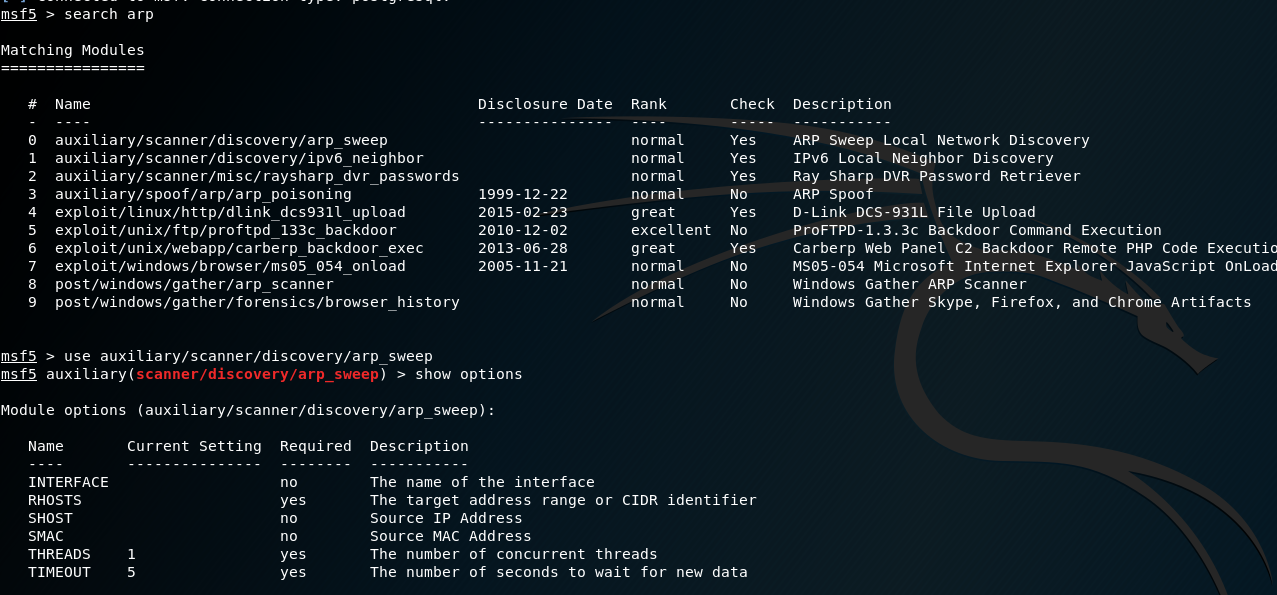Screen dimensions: 1277x595
Task: Click exploit/unix/webapp/carberp_backdoor_exec module name
Action: [239, 248]
